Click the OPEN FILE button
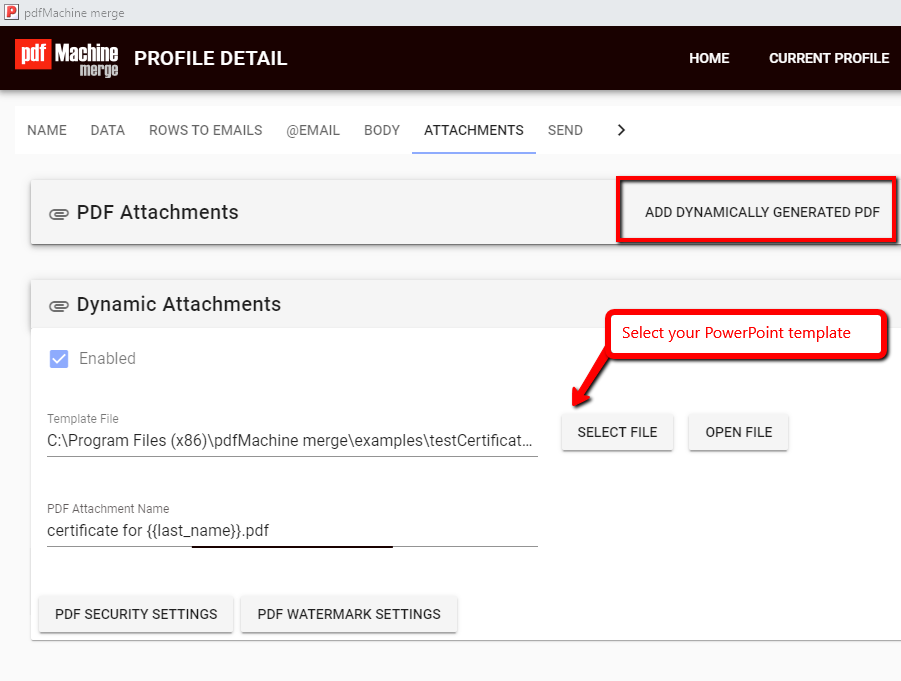 pos(738,432)
